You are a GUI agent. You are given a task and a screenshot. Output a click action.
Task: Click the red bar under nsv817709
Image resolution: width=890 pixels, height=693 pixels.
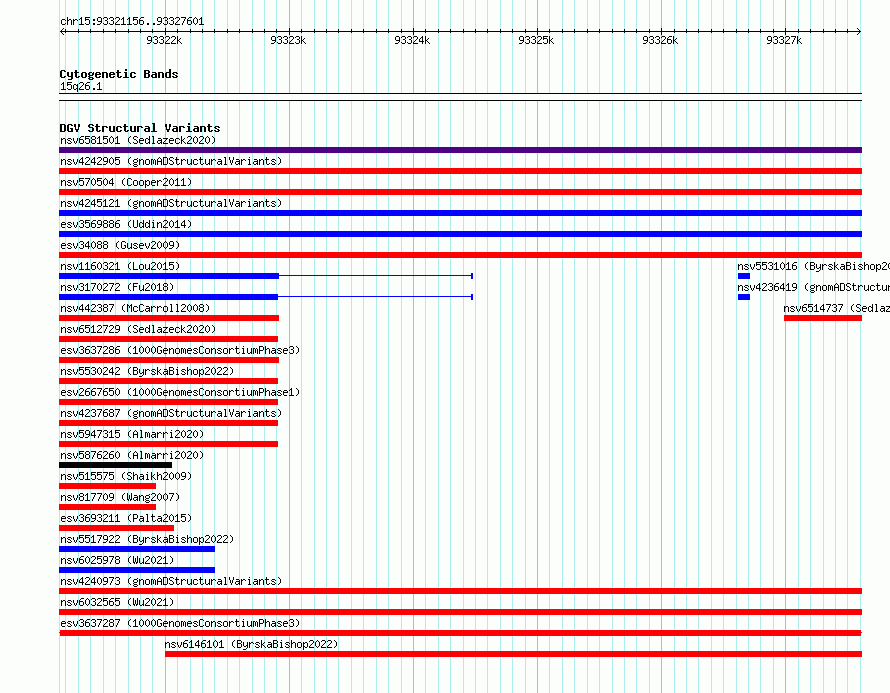click(107, 507)
